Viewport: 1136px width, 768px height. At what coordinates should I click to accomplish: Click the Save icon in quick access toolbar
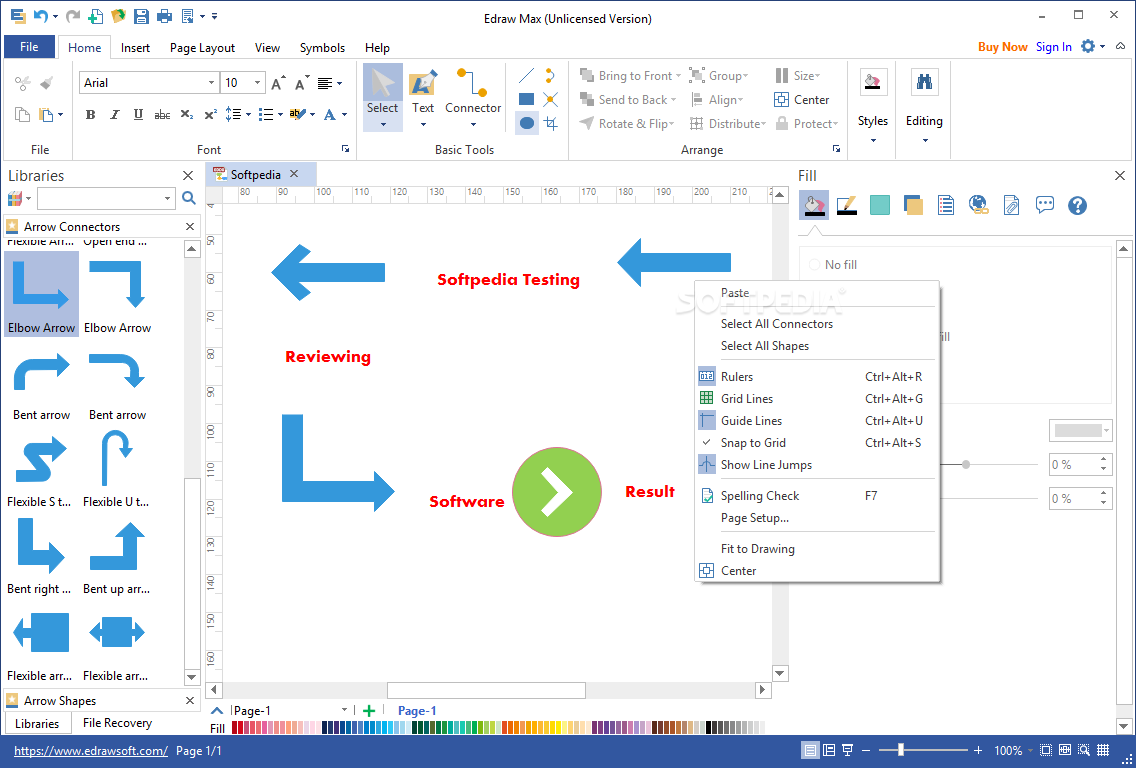click(x=141, y=15)
